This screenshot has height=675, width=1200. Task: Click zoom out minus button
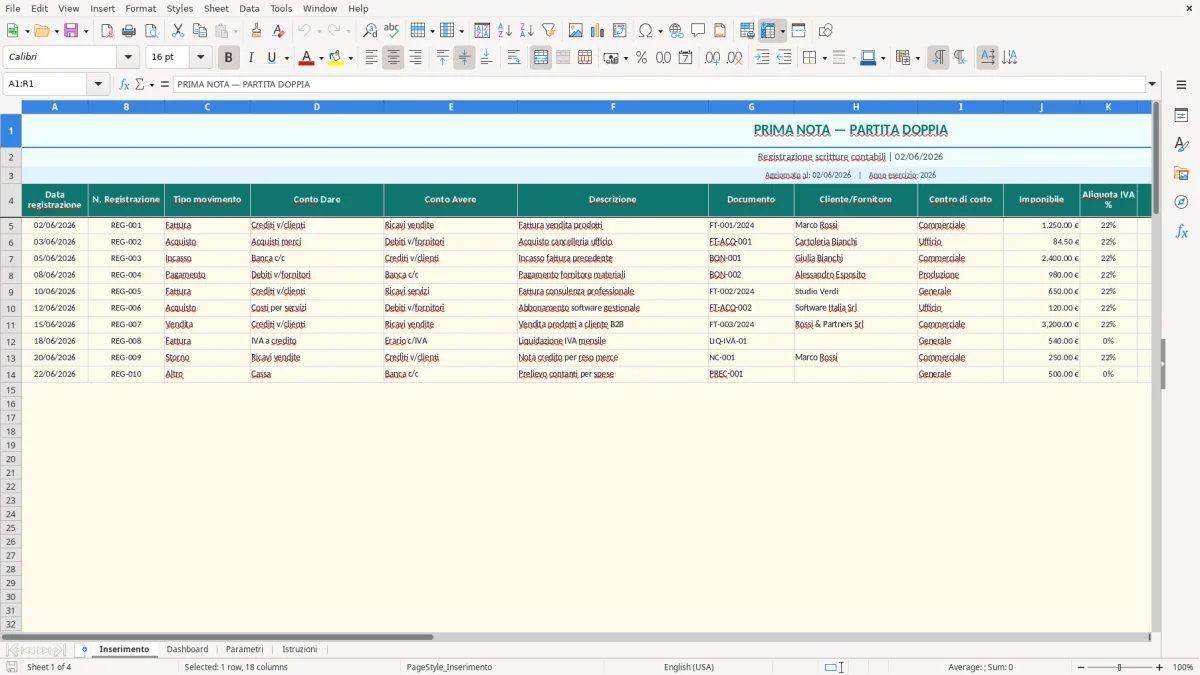(1079, 667)
